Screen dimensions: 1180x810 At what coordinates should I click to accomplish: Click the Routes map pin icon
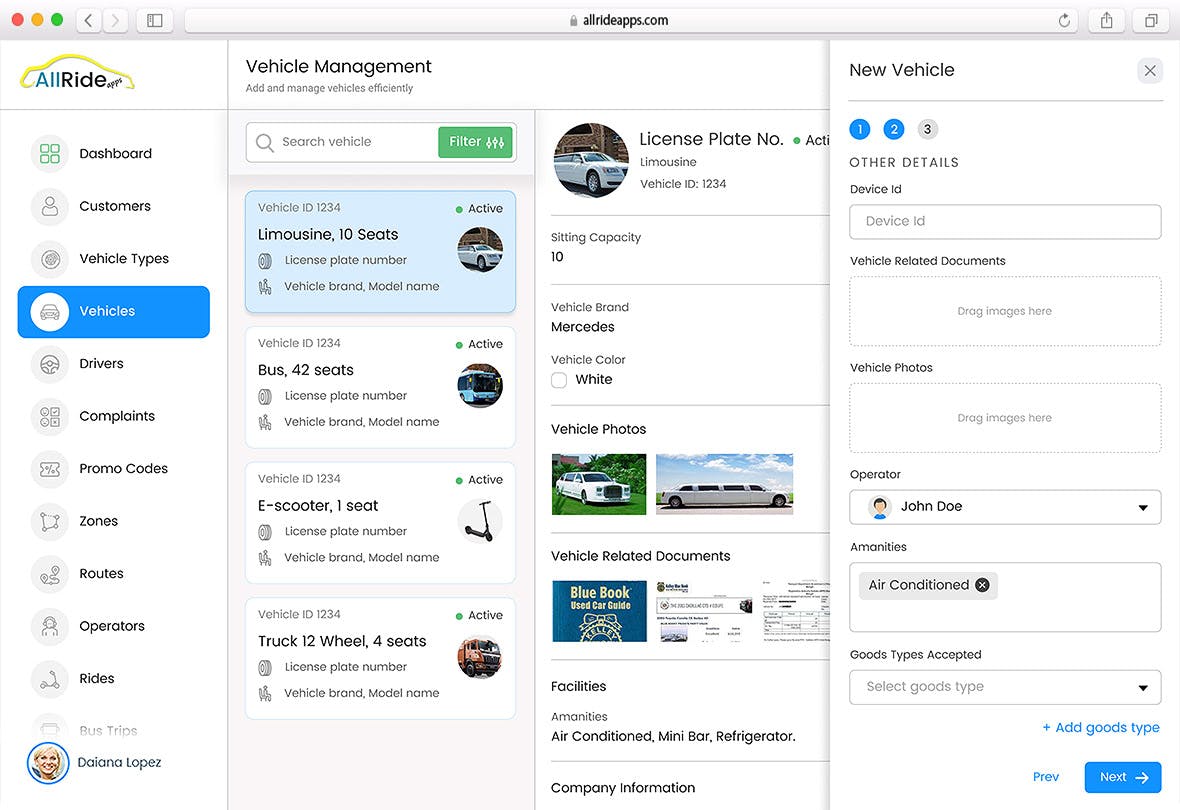click(x=50, y=574)
